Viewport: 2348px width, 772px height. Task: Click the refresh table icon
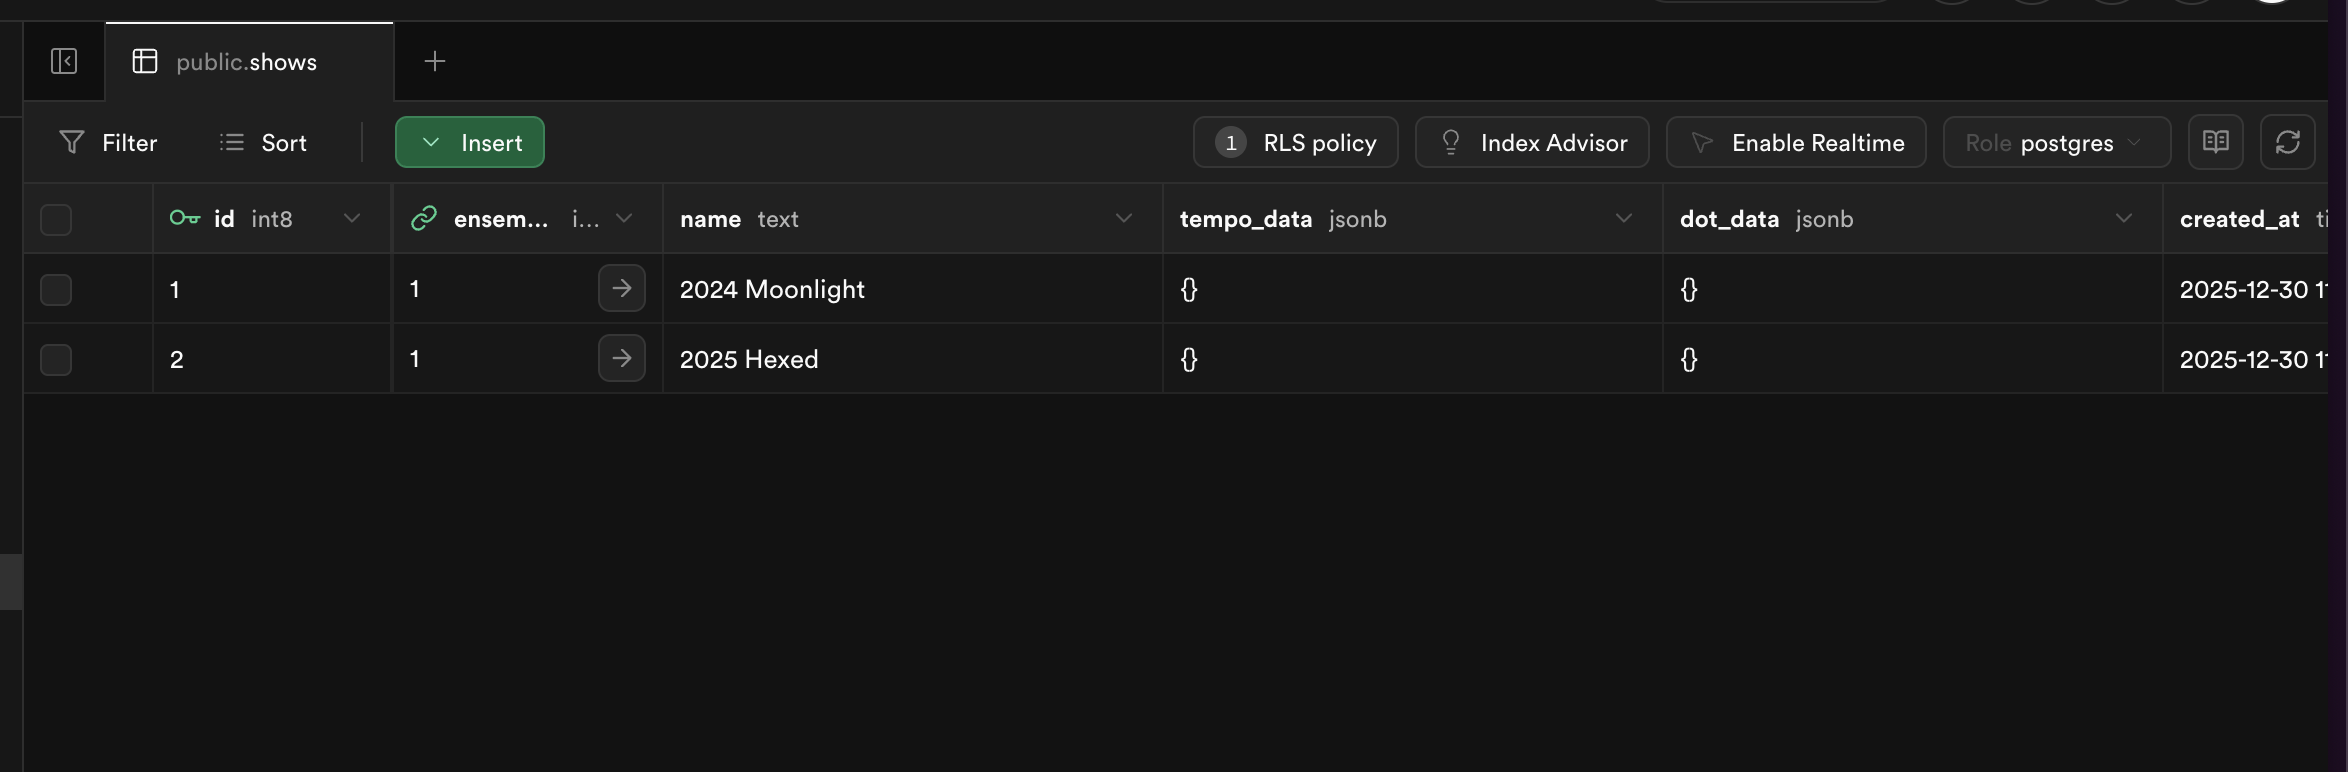[x=2288, y=143]
